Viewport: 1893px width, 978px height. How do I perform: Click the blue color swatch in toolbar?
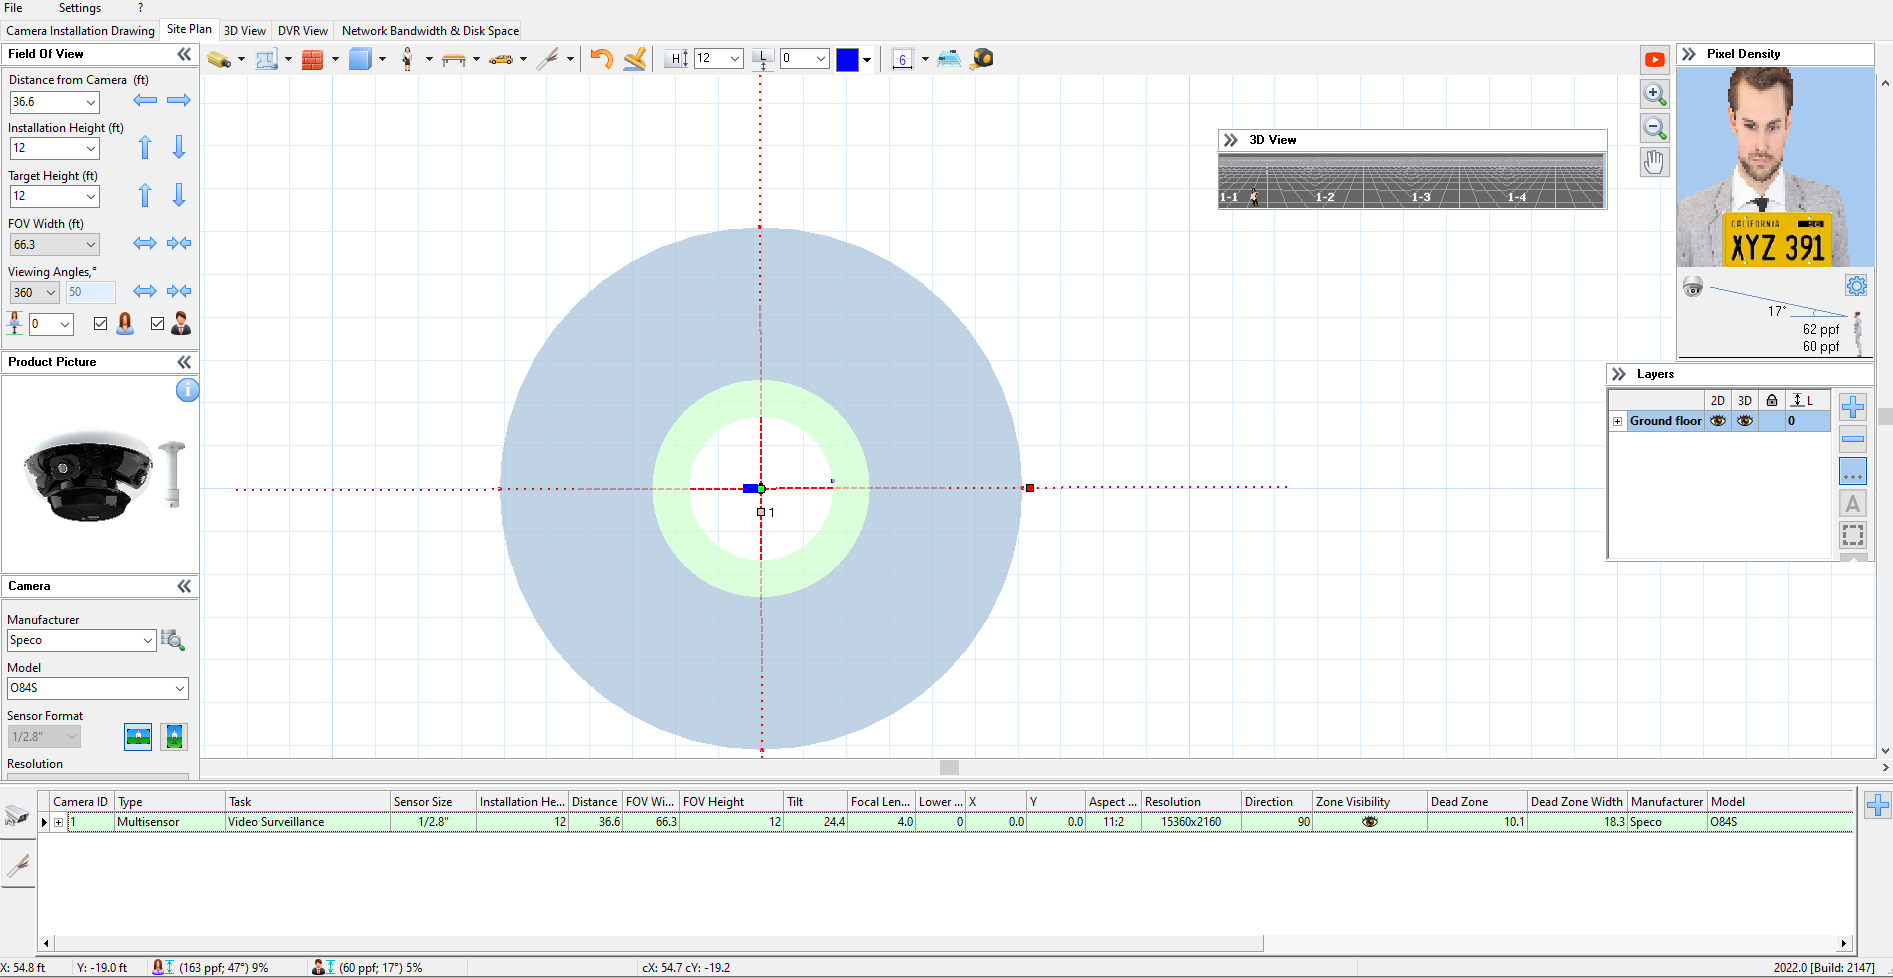click(x=847, y=60)
